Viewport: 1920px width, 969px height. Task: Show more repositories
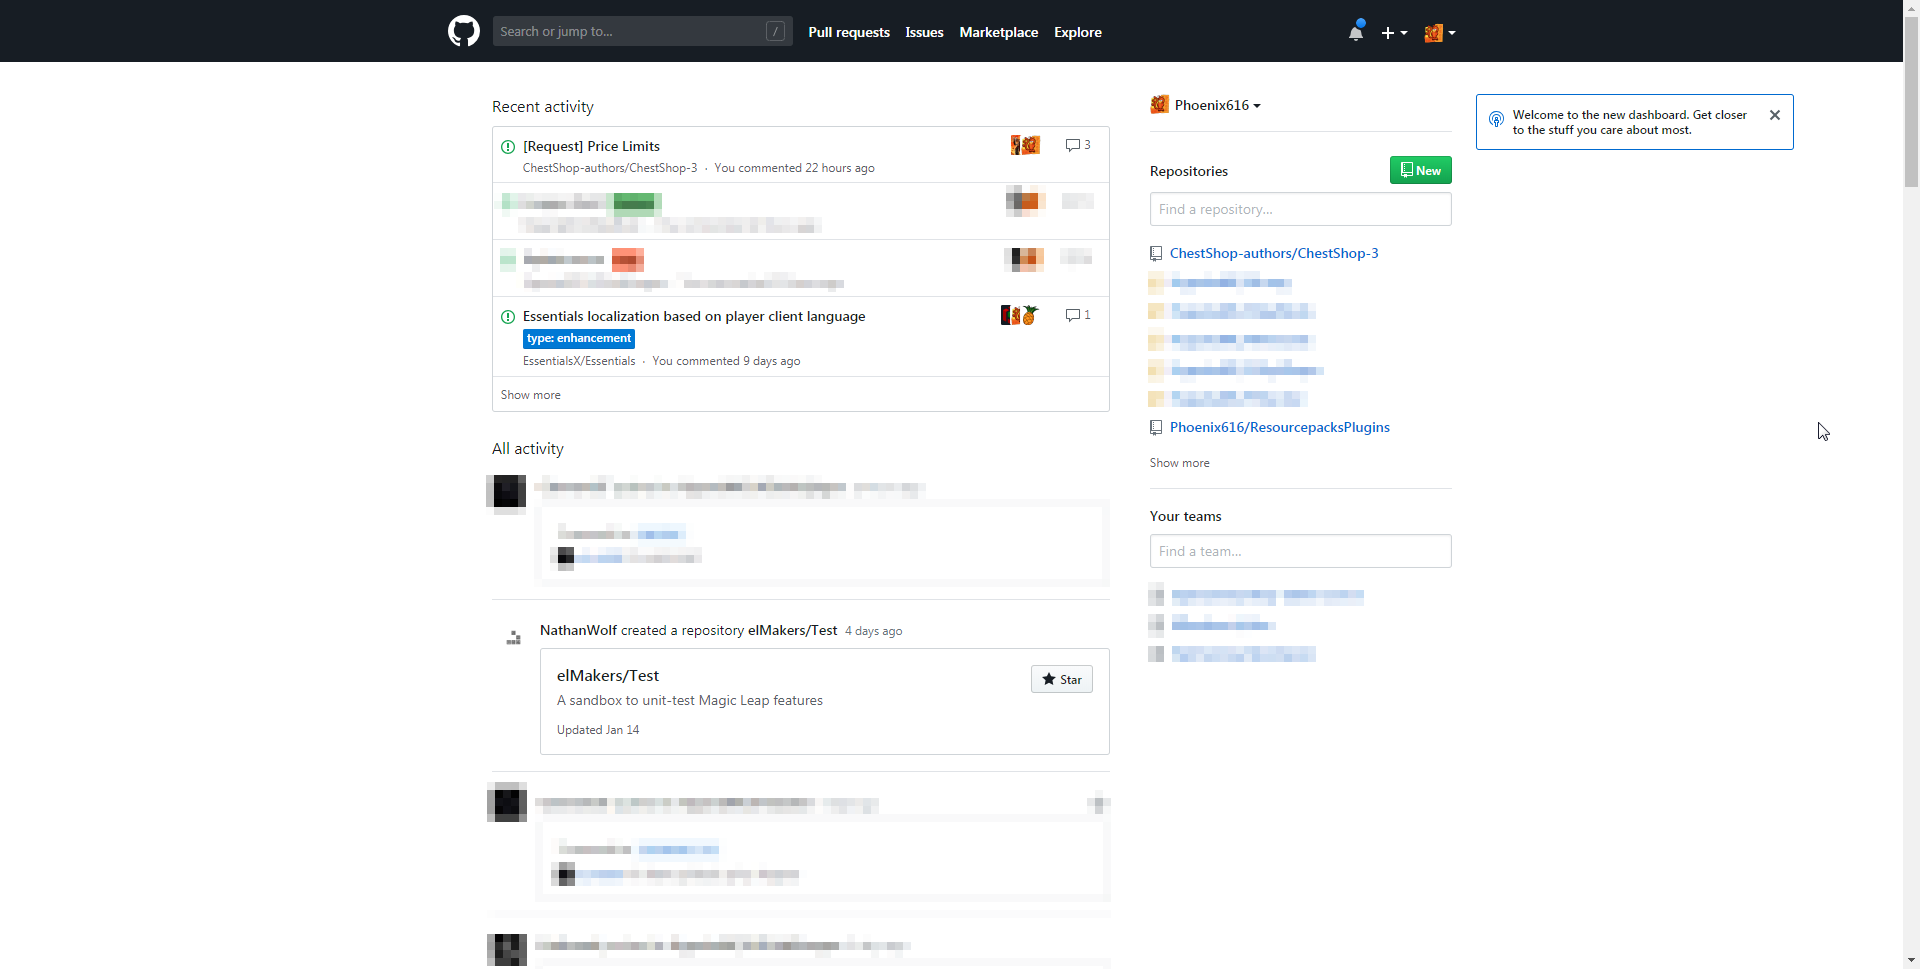point(1180,463)
